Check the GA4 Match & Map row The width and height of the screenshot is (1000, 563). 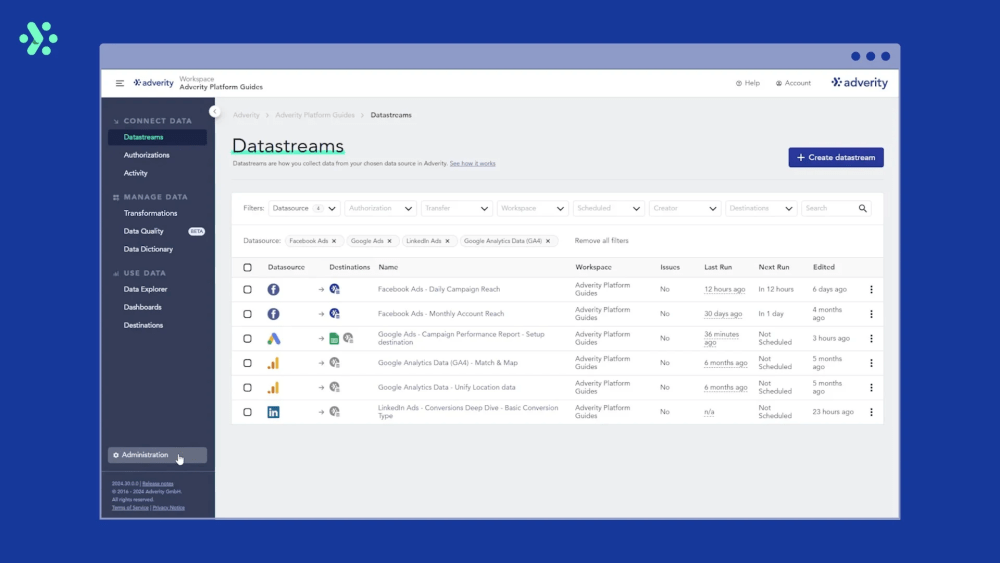[247, 363]
